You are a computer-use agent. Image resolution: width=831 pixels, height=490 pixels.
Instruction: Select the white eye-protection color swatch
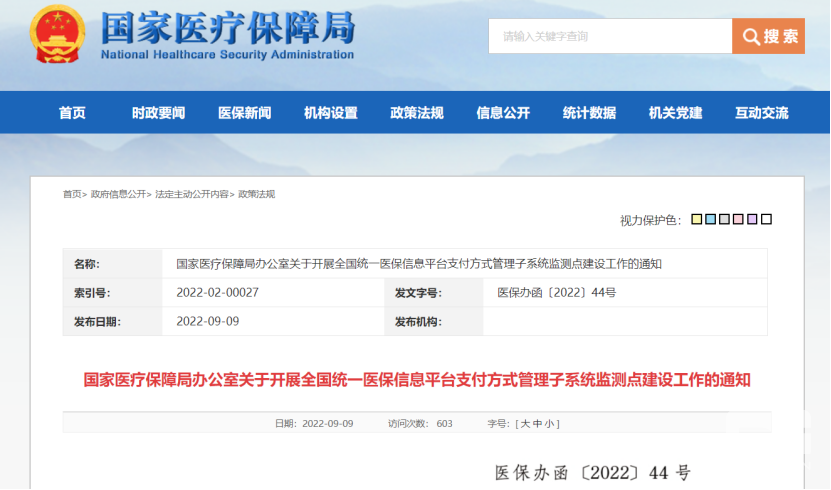pyautogui.click(x=766, y=220)
